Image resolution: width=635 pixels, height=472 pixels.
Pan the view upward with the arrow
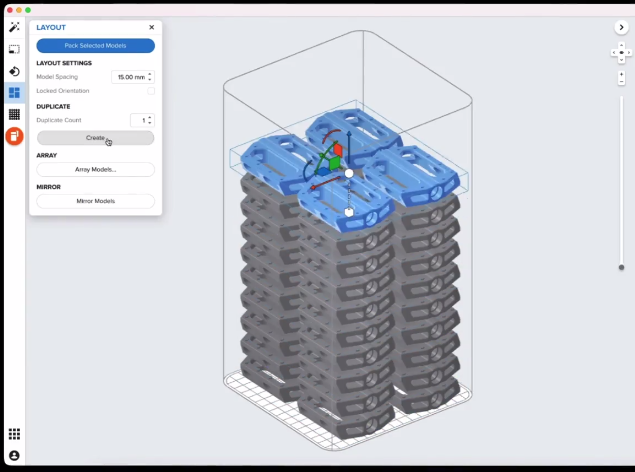622,45
